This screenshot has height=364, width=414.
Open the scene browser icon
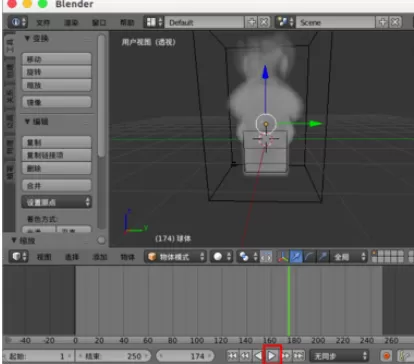pos(285,22)
